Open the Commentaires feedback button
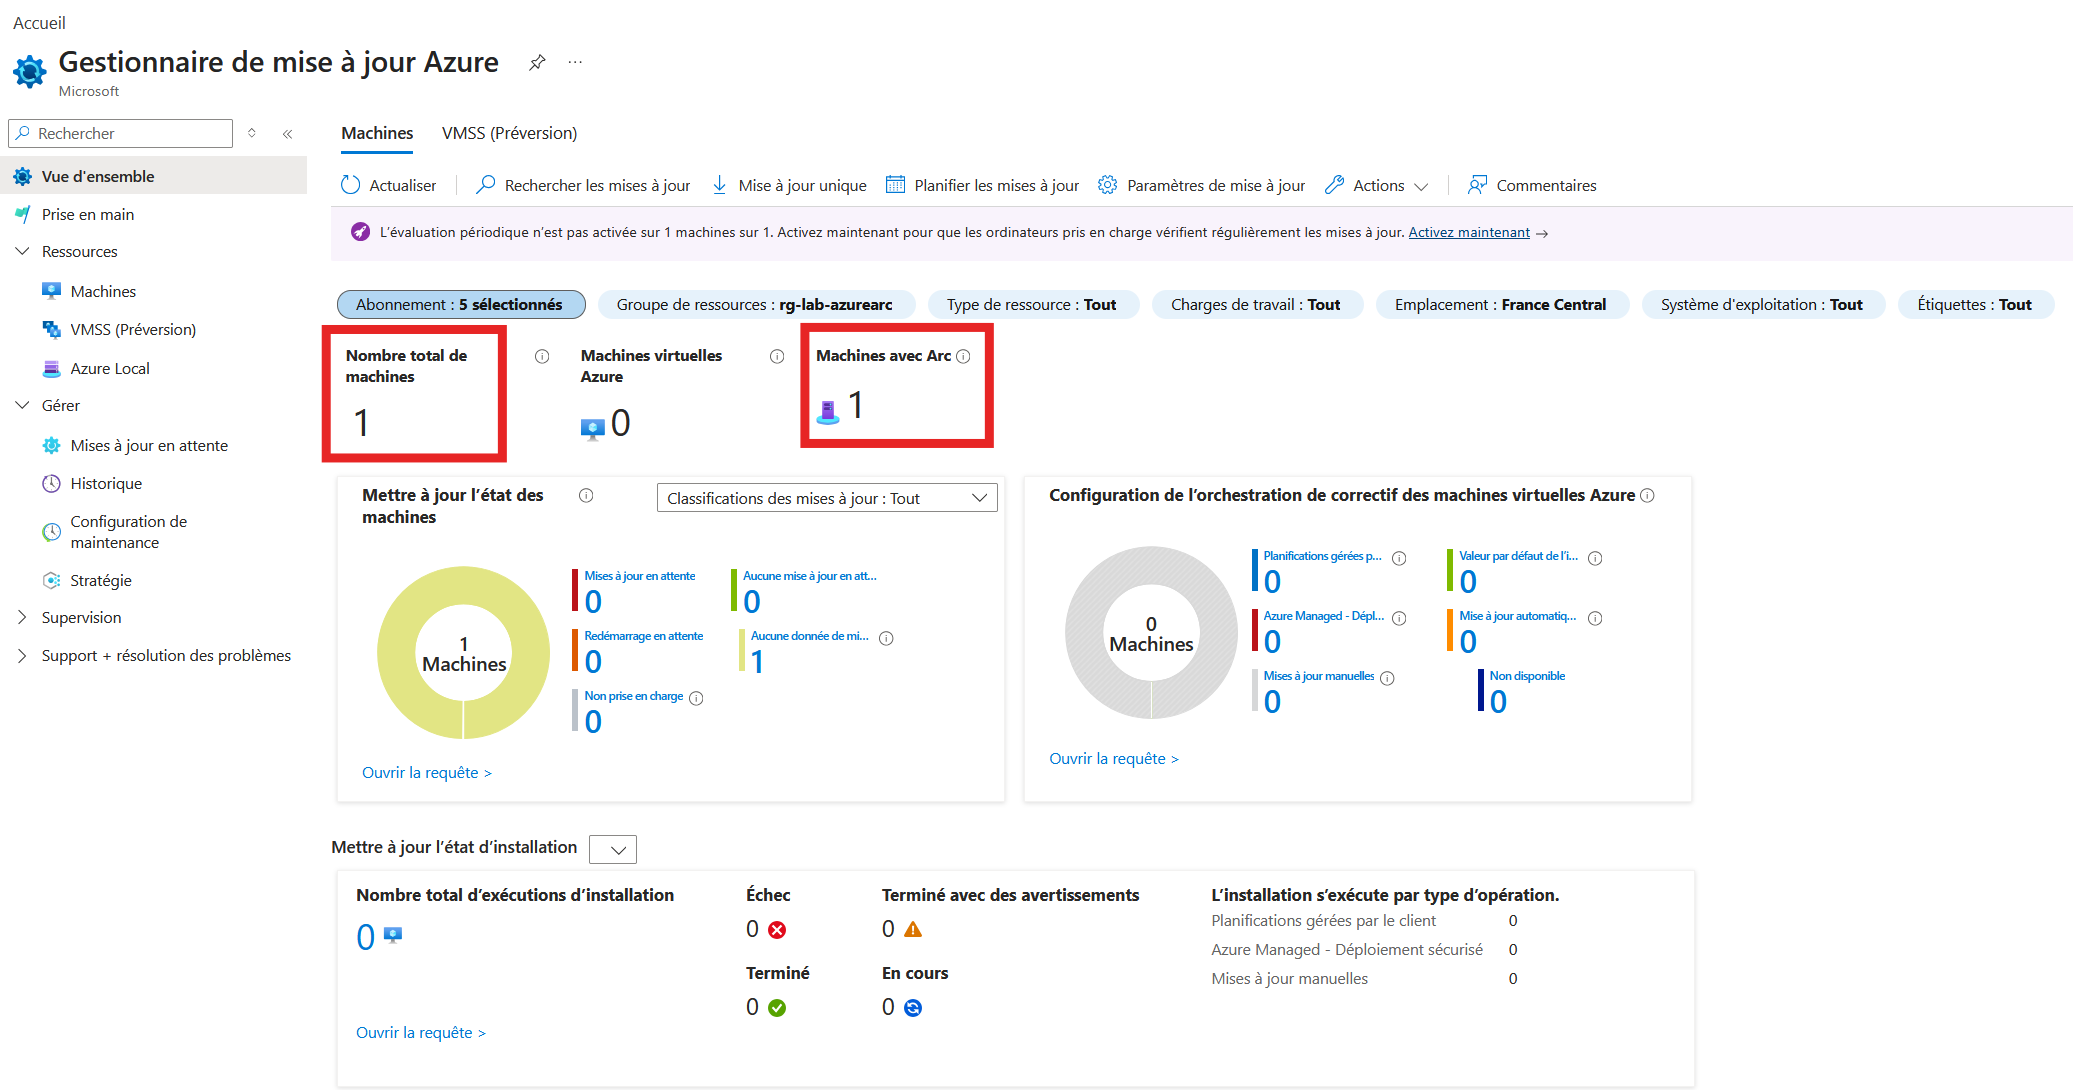The width and height of the screenshot is (2073, 1090). 1532,185
